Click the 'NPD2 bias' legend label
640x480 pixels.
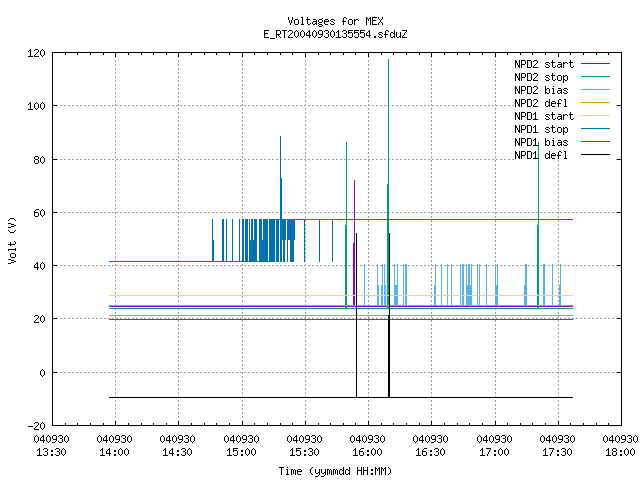[541, 90]
